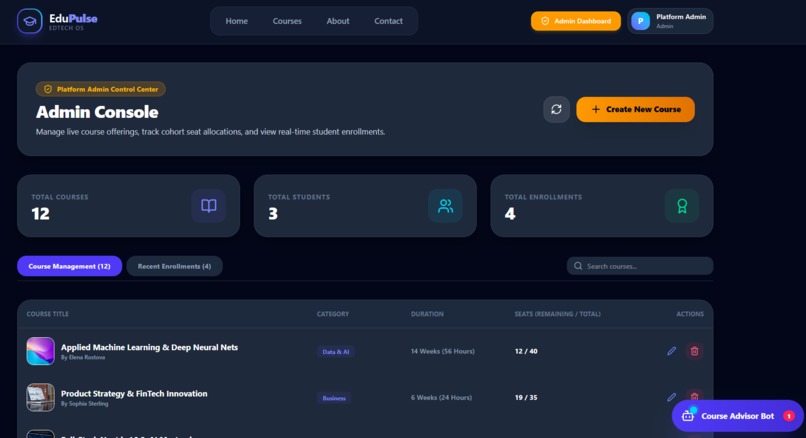This screenshot has width=806, height=438.
Task: Select the Total Courses value 12
Action: 40,213
